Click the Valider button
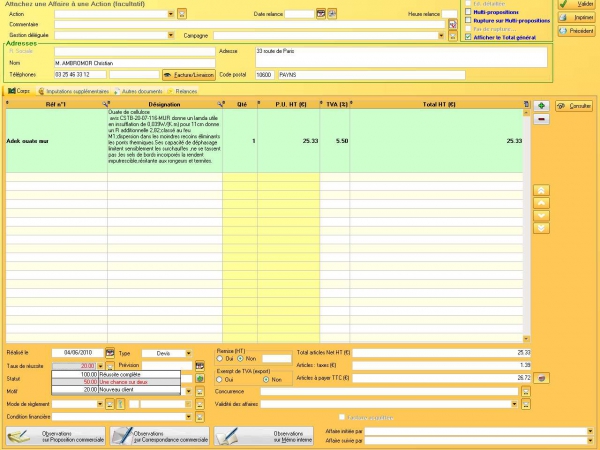600x450 pixels. pos(576,4)
